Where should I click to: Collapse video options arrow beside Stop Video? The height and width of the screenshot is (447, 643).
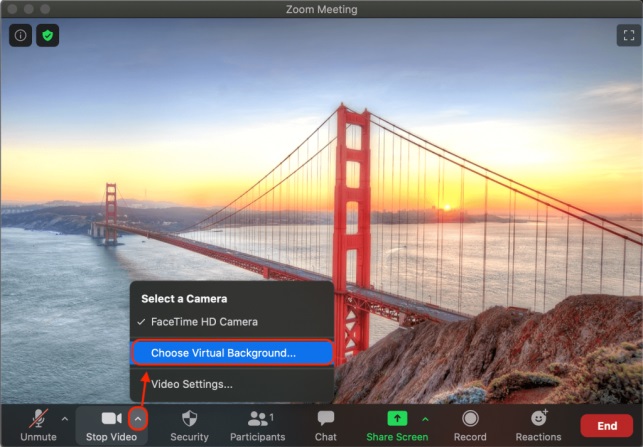click(x=138, y=419)
